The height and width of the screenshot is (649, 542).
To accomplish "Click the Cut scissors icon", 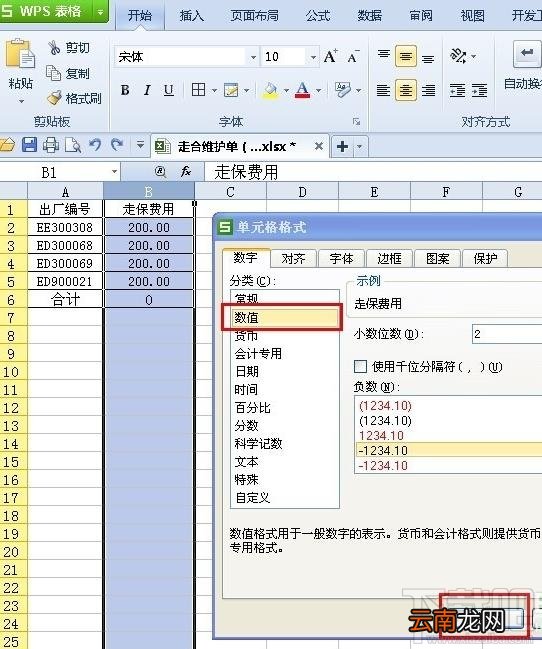I will (x=54, y=48).
